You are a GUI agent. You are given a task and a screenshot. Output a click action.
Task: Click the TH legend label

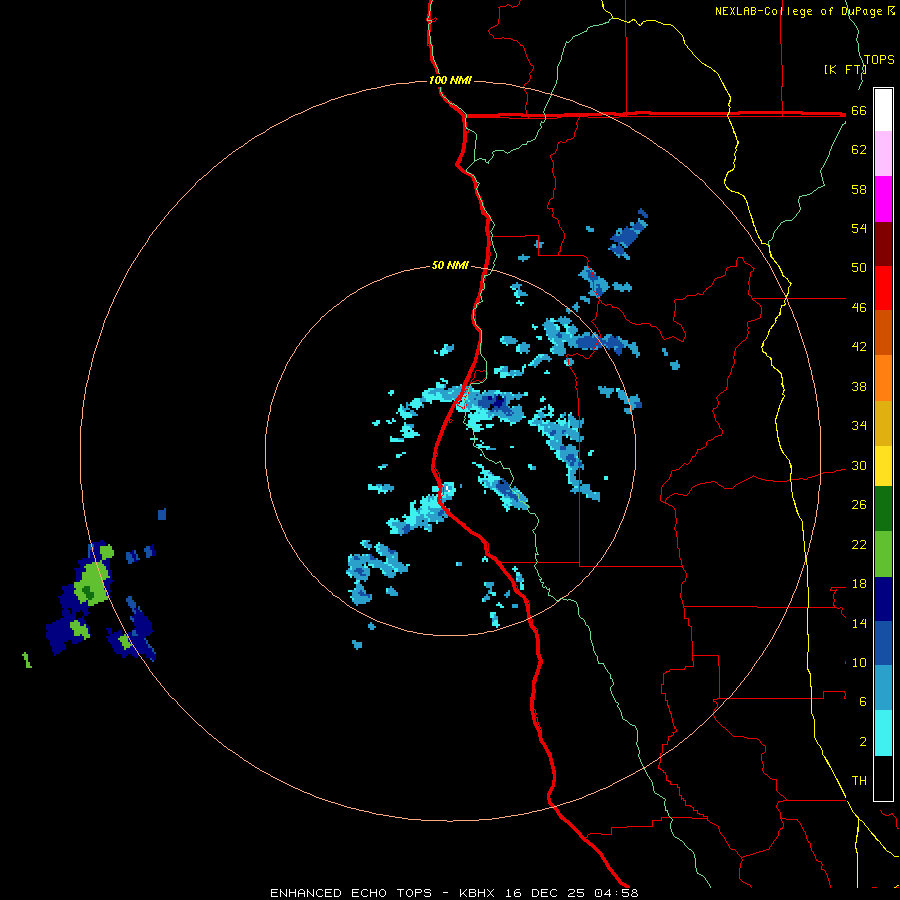click(x=859, y=781)
